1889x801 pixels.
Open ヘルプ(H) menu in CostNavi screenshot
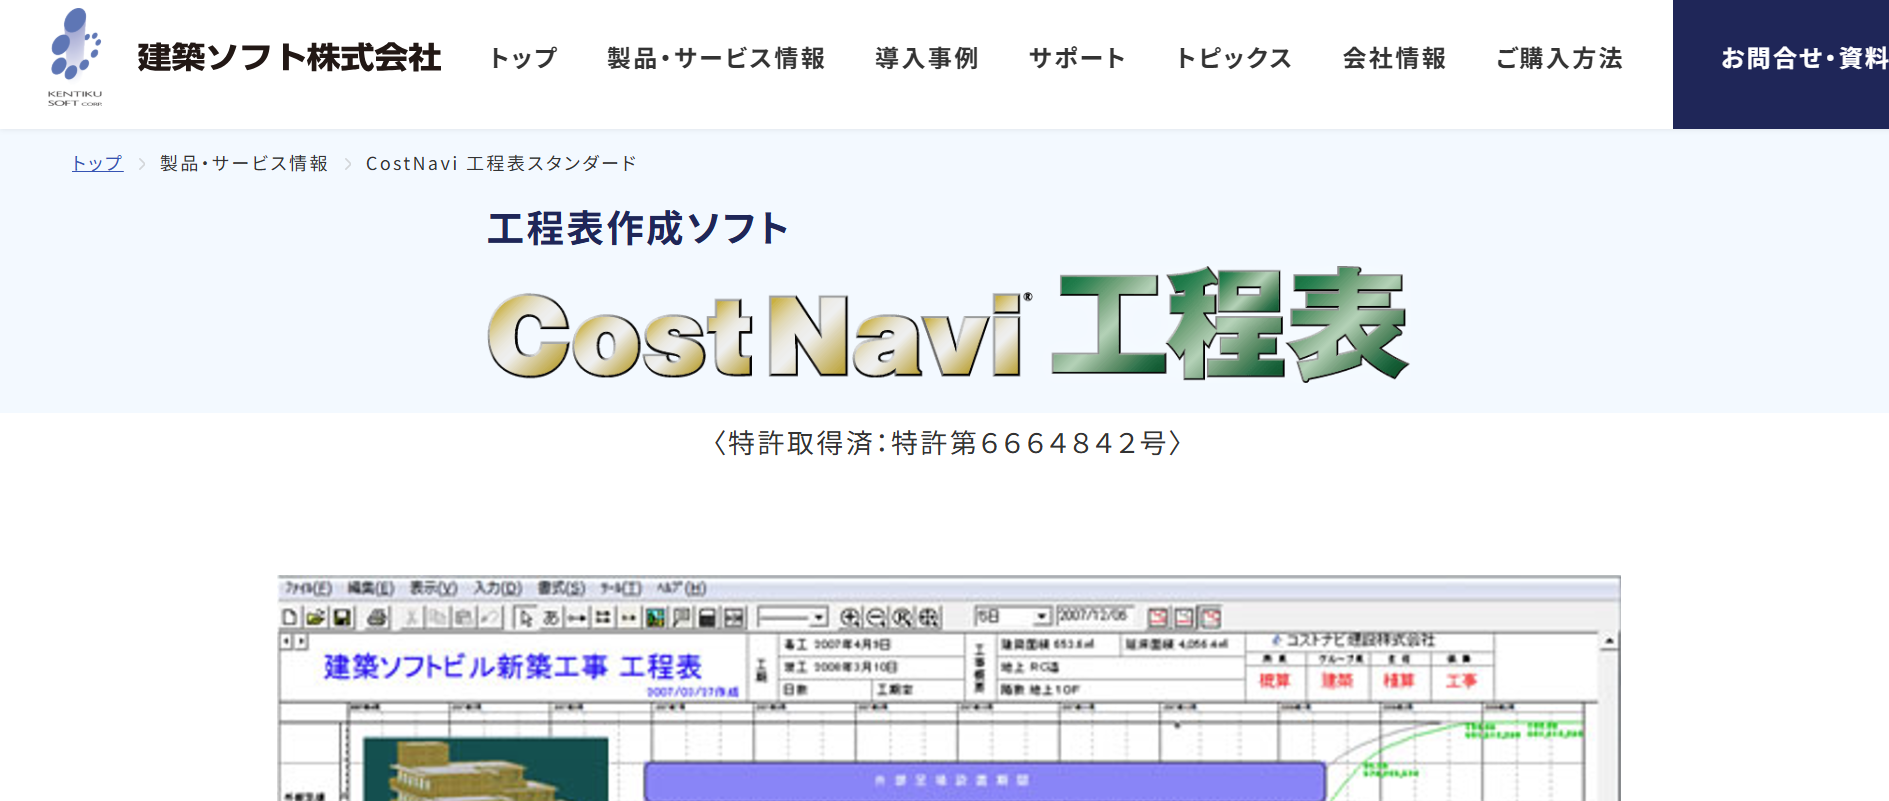[681, 588]
